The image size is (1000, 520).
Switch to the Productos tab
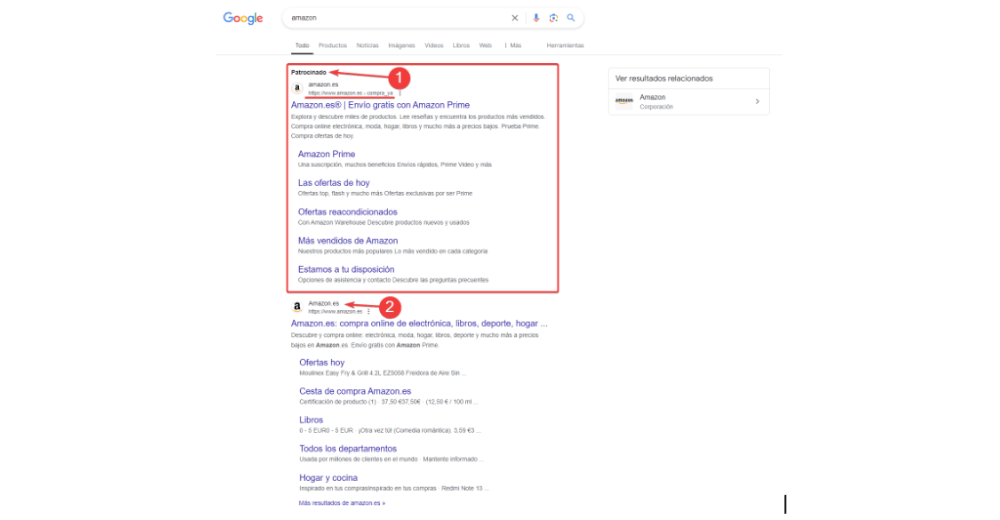click(x=333, y=46)
